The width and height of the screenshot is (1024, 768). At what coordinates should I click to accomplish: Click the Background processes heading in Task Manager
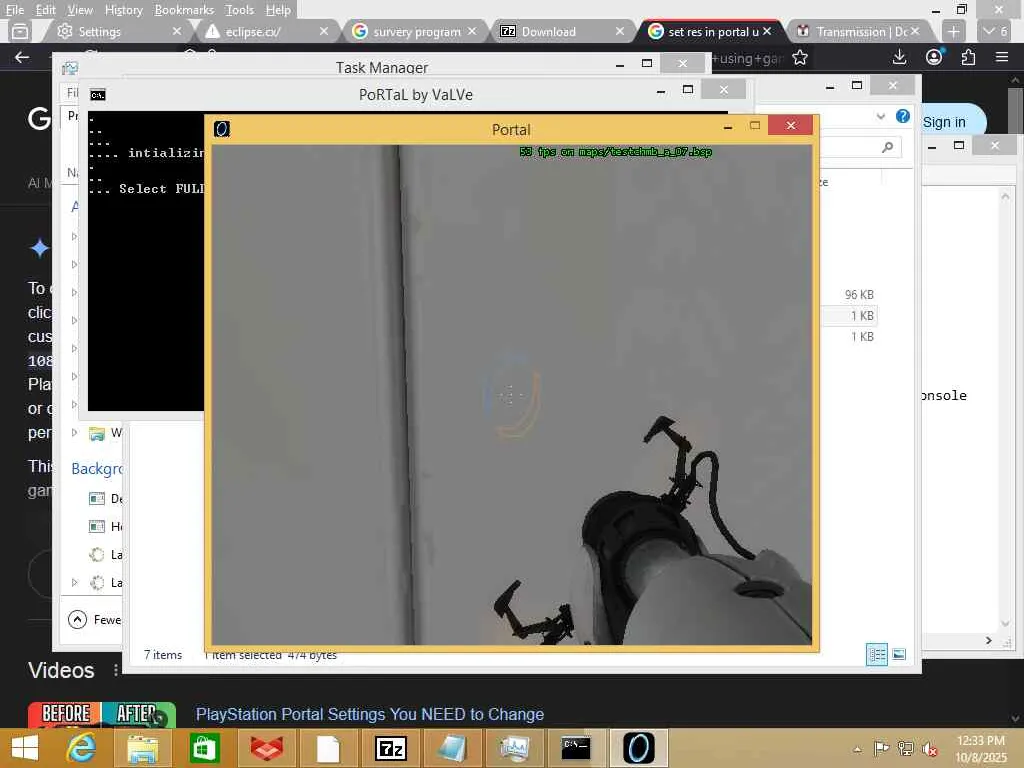click(x=97, y=468)
